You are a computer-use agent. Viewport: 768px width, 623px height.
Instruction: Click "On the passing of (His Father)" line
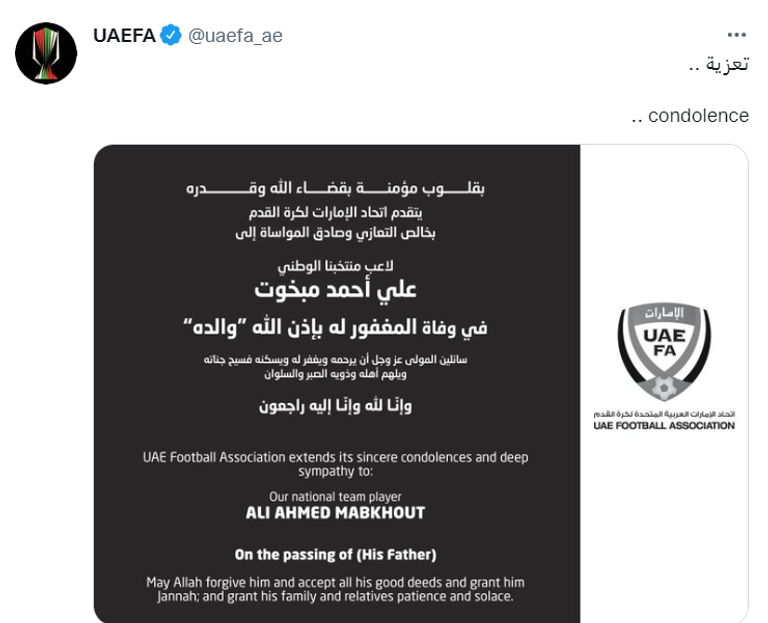(x=335, y=554)
